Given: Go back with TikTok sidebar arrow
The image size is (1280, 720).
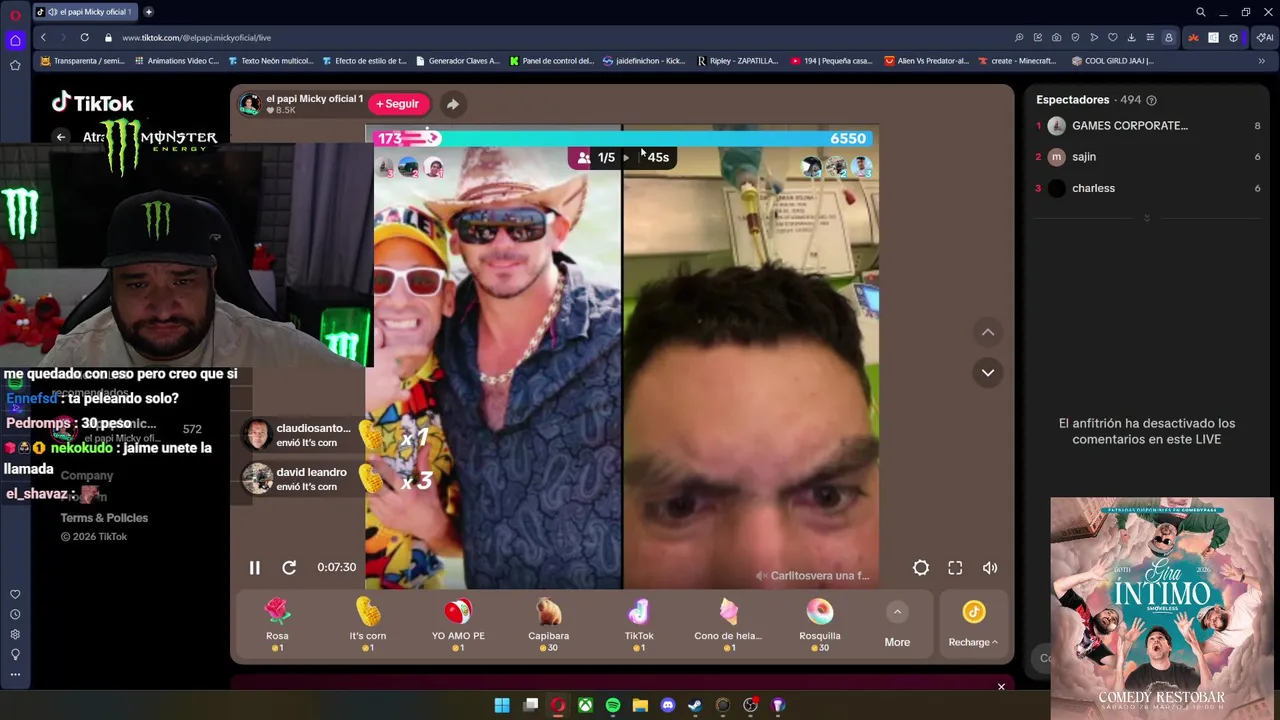Looking at the screenshot, I should pyautogui.click(x=61, y=137).
